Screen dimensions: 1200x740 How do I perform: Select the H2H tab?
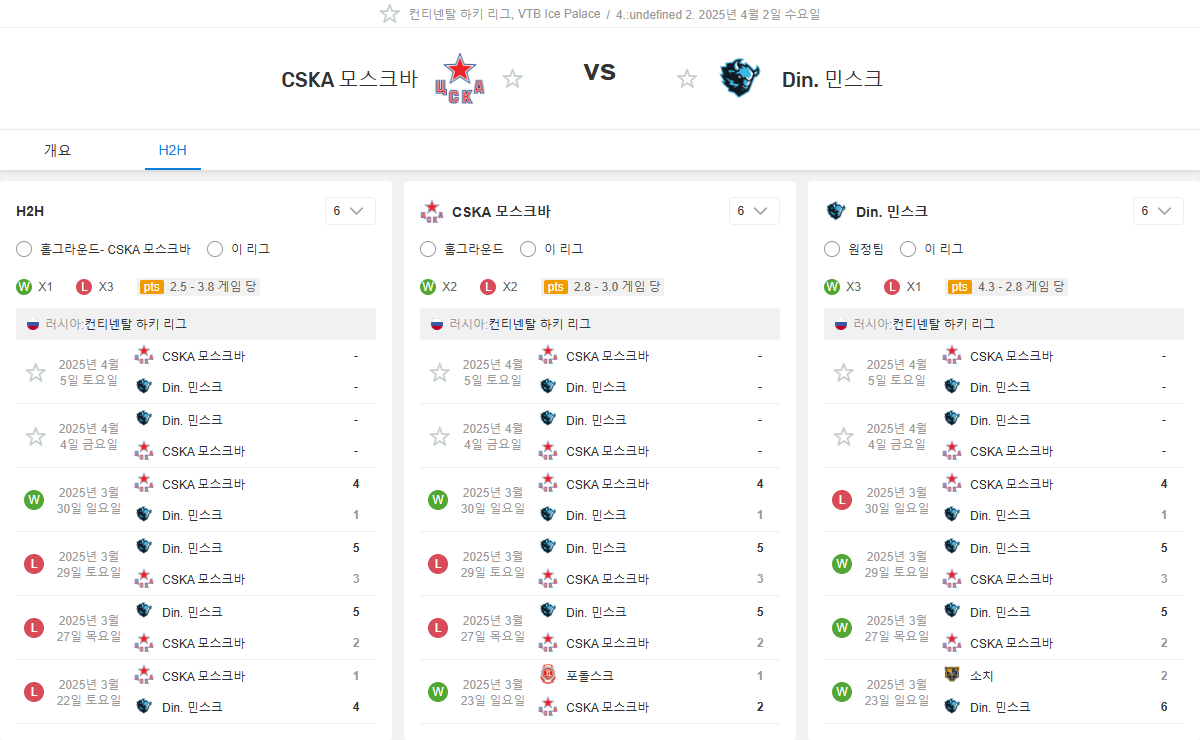[173, 151]
